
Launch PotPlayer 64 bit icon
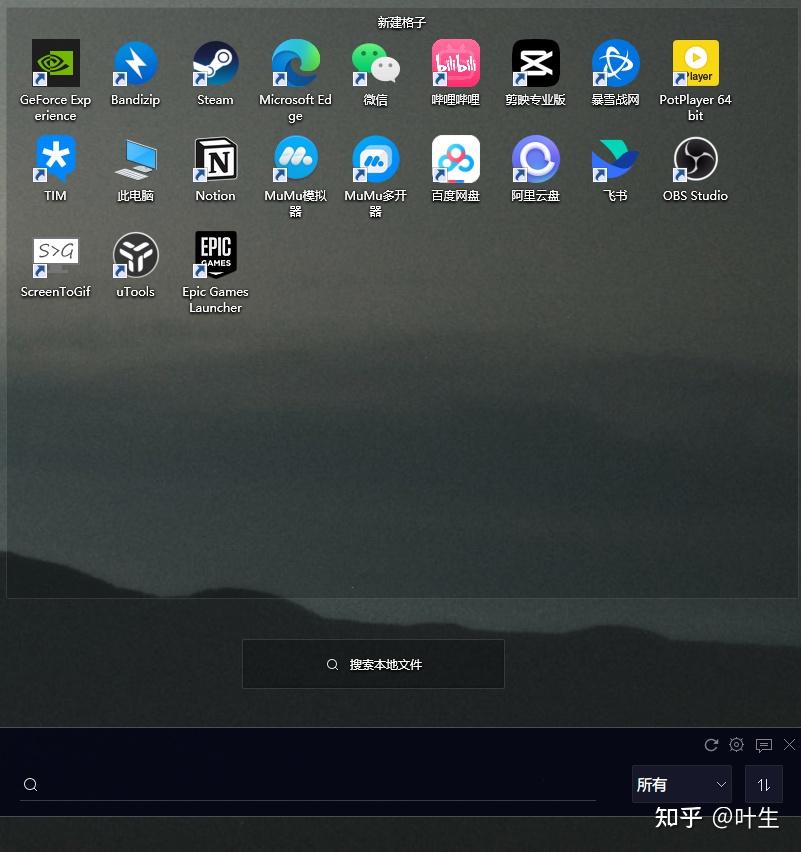695,63
